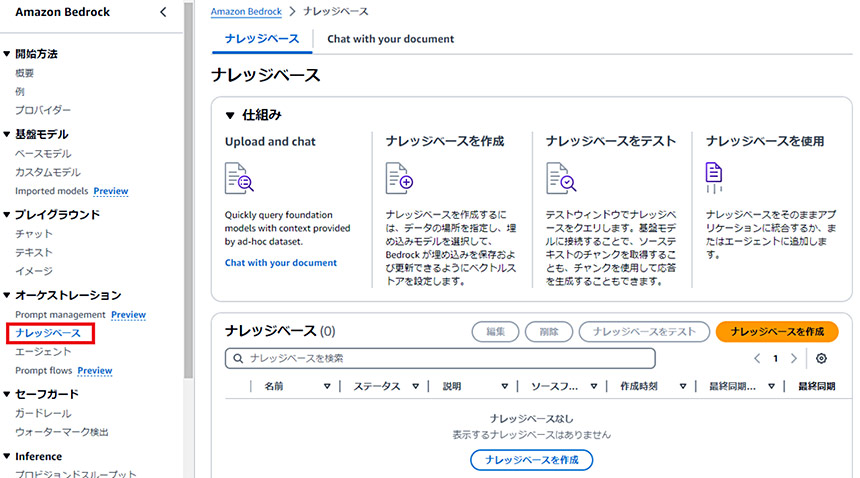Select ナレッジベース in the sidebar

pyautogui.click(x=48, y=333)
